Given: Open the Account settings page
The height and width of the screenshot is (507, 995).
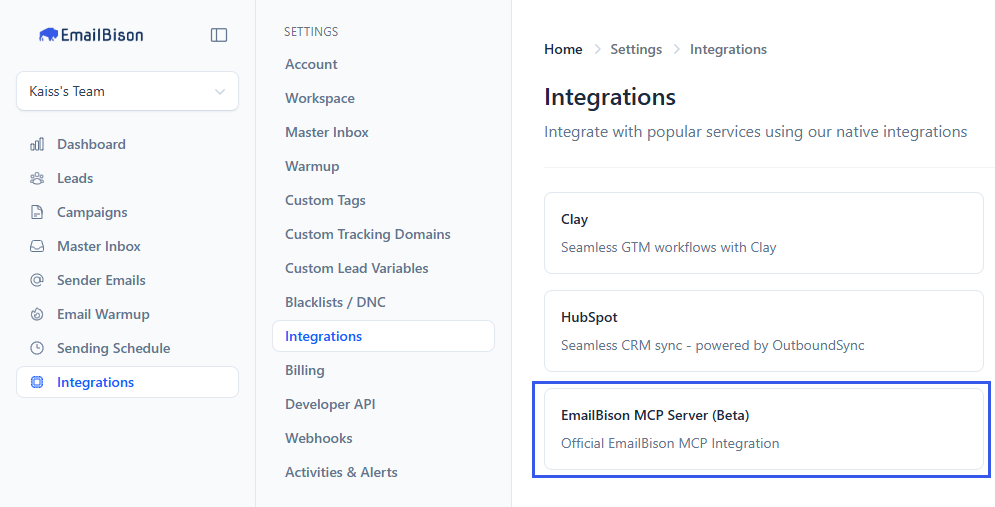Looking at the screenshot, I should tap(311, 64).
